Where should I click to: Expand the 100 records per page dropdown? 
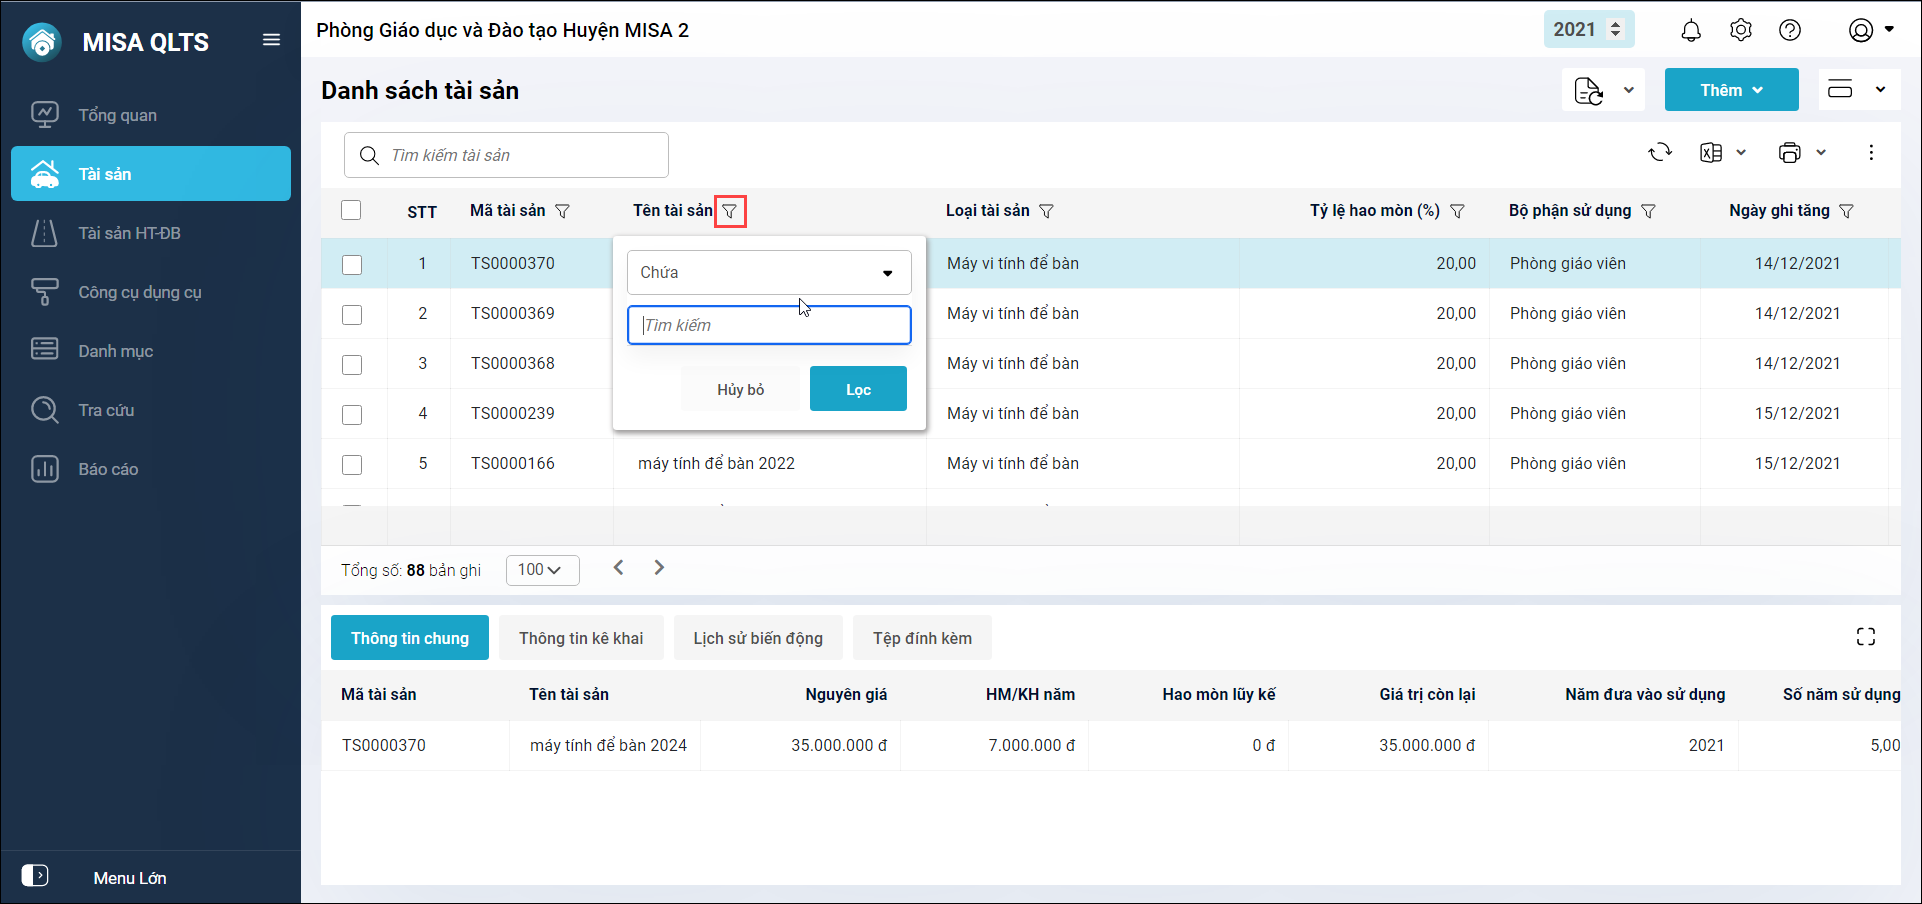click(542, 570)
